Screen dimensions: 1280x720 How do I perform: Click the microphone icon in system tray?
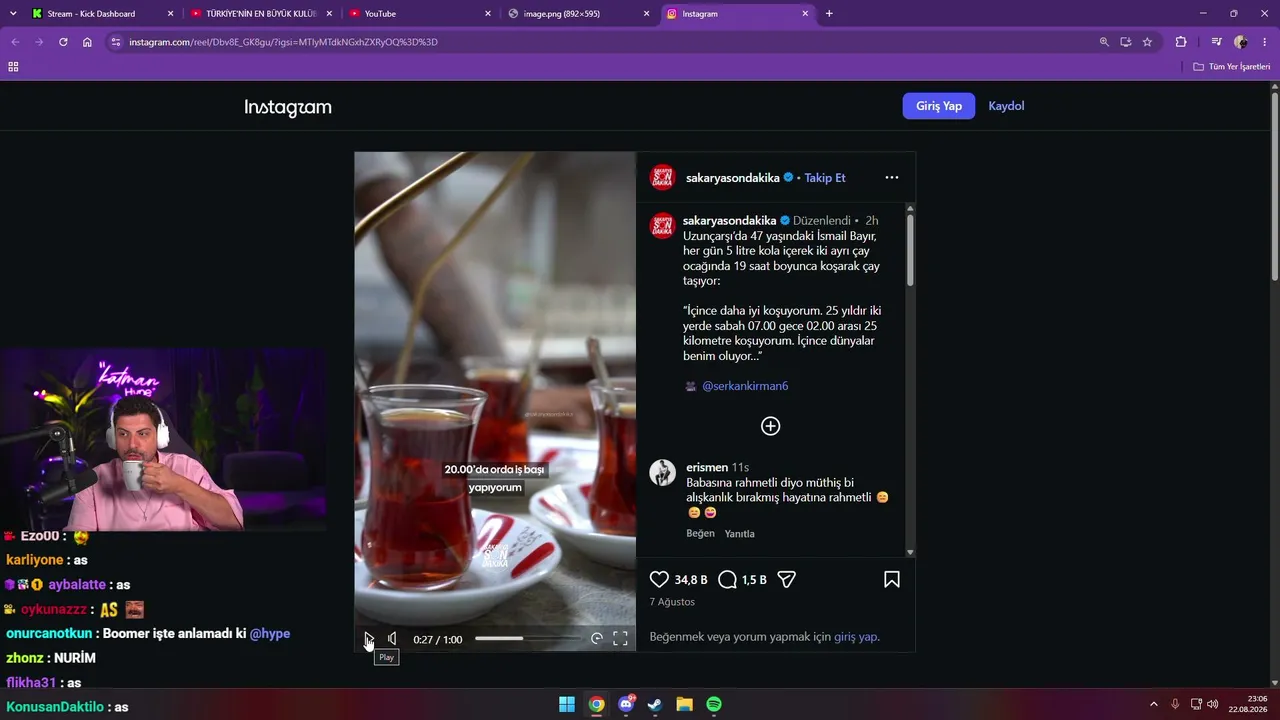pyautogui.click(x=1175, y=704)
